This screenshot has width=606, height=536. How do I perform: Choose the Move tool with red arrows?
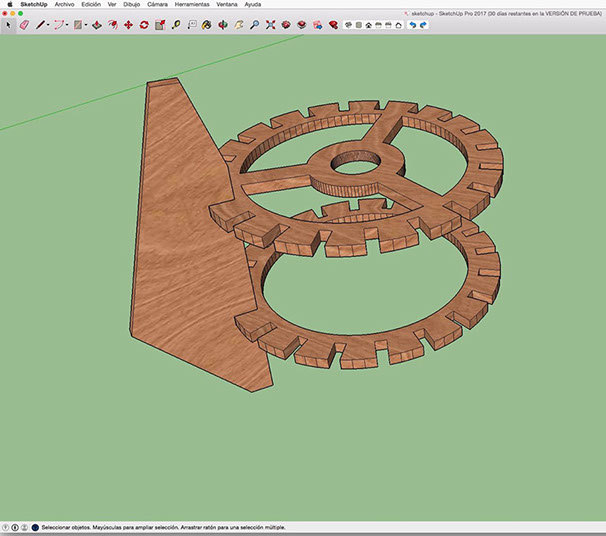click(x=128, y=24)
